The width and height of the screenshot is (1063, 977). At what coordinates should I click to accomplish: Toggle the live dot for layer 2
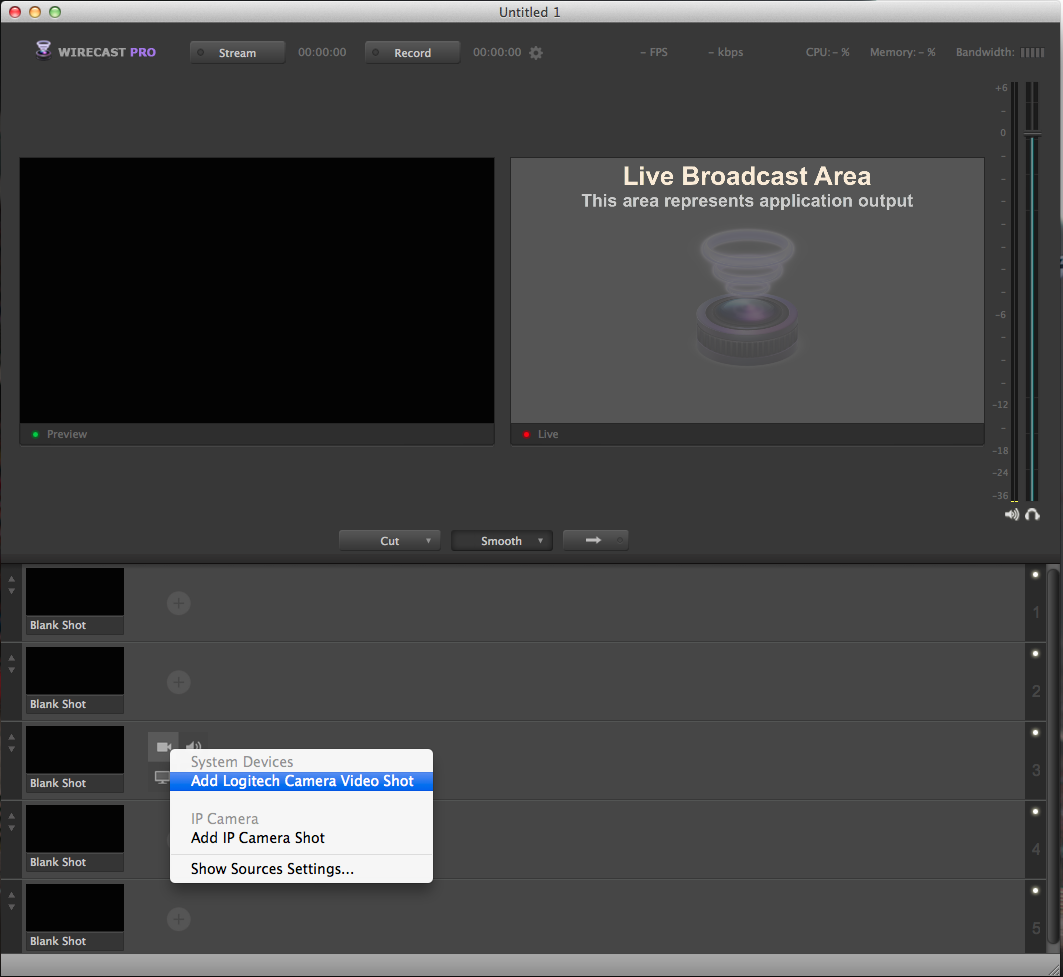pyautogui.click(x=1035, y=653)
